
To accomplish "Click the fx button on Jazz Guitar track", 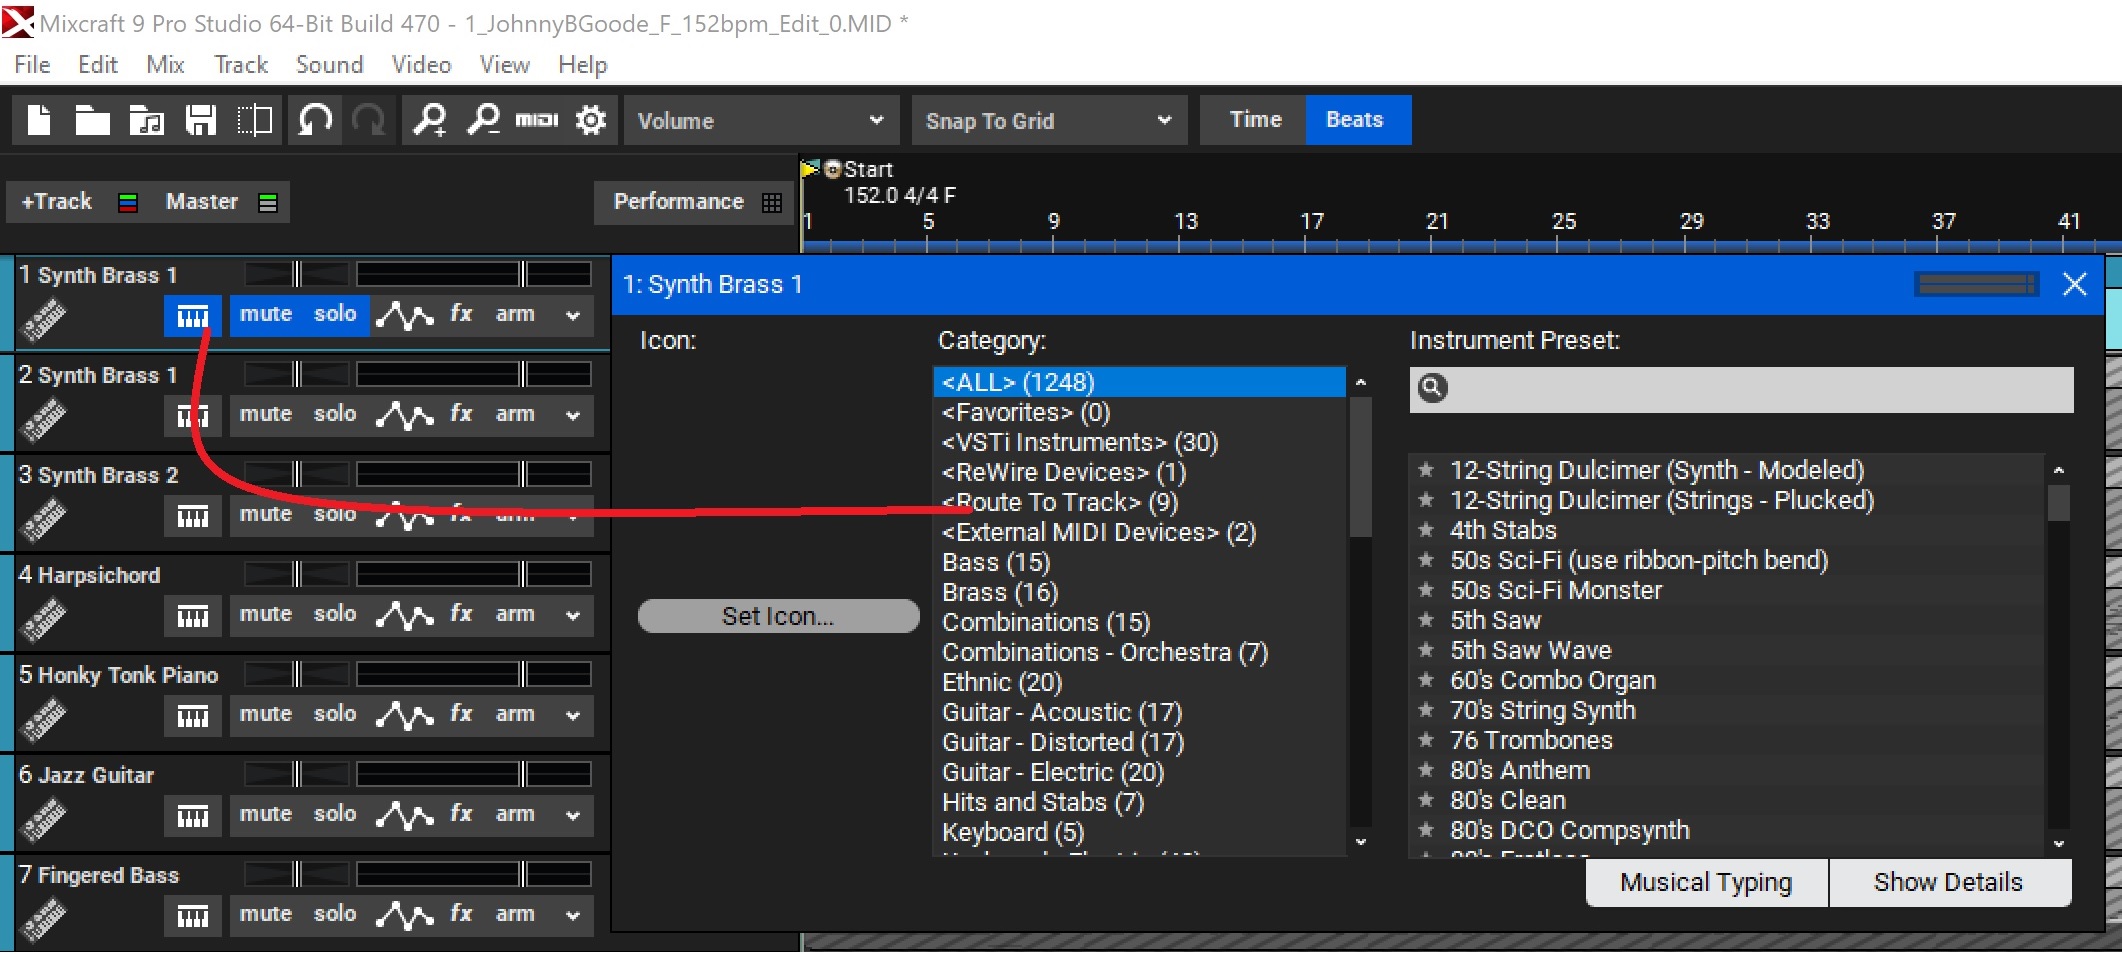I will click(x=461, y=814).
